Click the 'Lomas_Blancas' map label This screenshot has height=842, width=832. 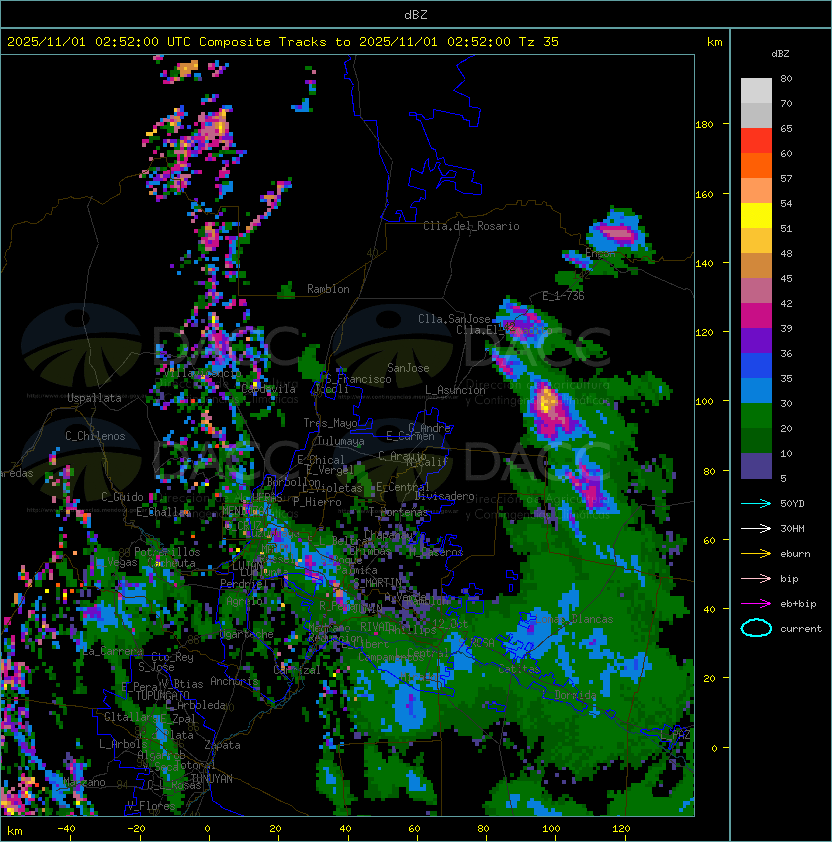click(574, 619)
